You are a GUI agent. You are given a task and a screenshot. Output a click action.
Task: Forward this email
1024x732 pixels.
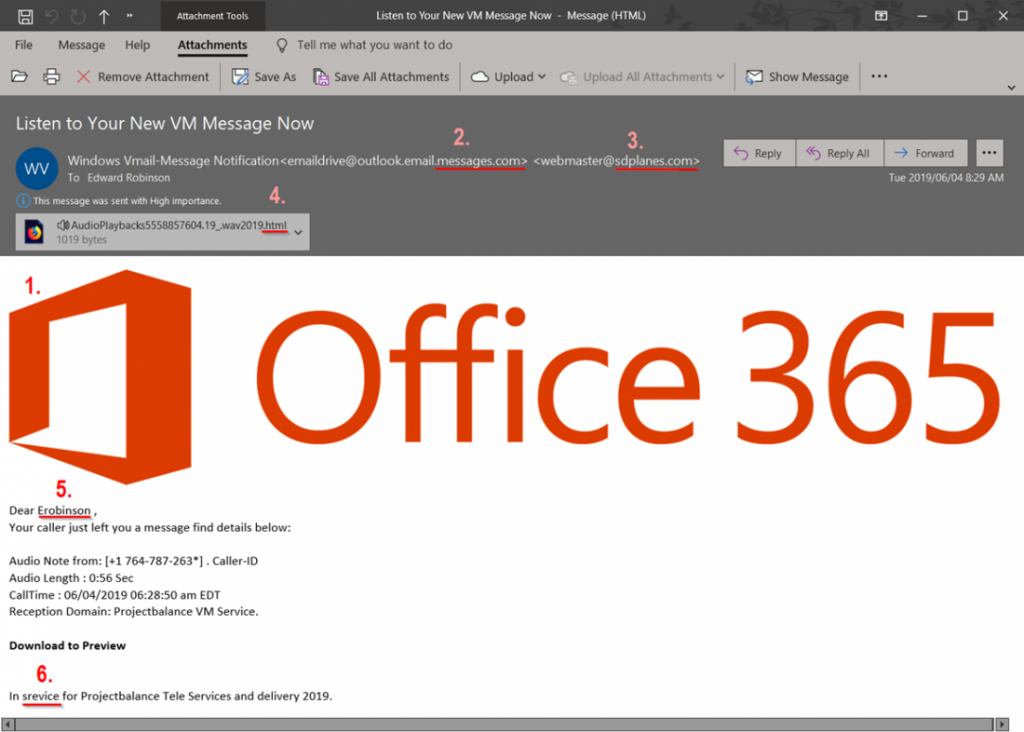(x=926, y=152)
